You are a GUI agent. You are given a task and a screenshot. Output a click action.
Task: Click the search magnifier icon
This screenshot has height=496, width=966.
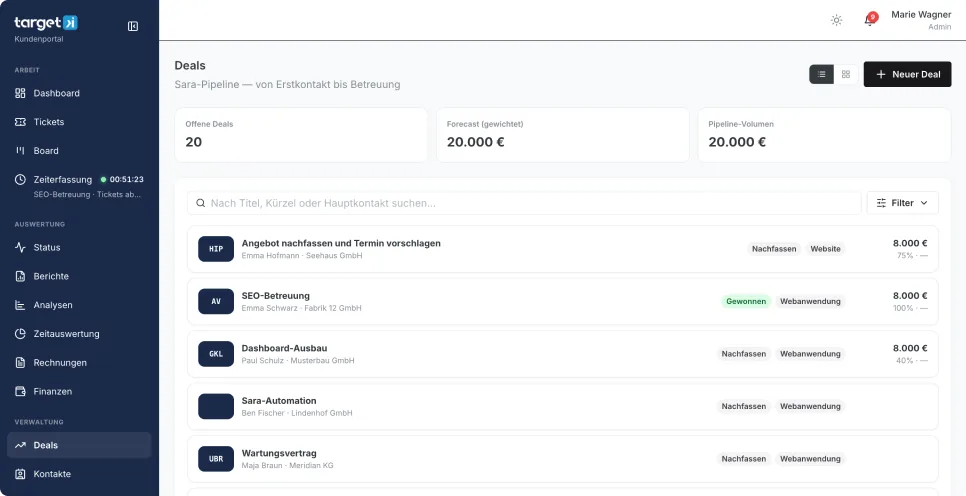coord(200,203)
